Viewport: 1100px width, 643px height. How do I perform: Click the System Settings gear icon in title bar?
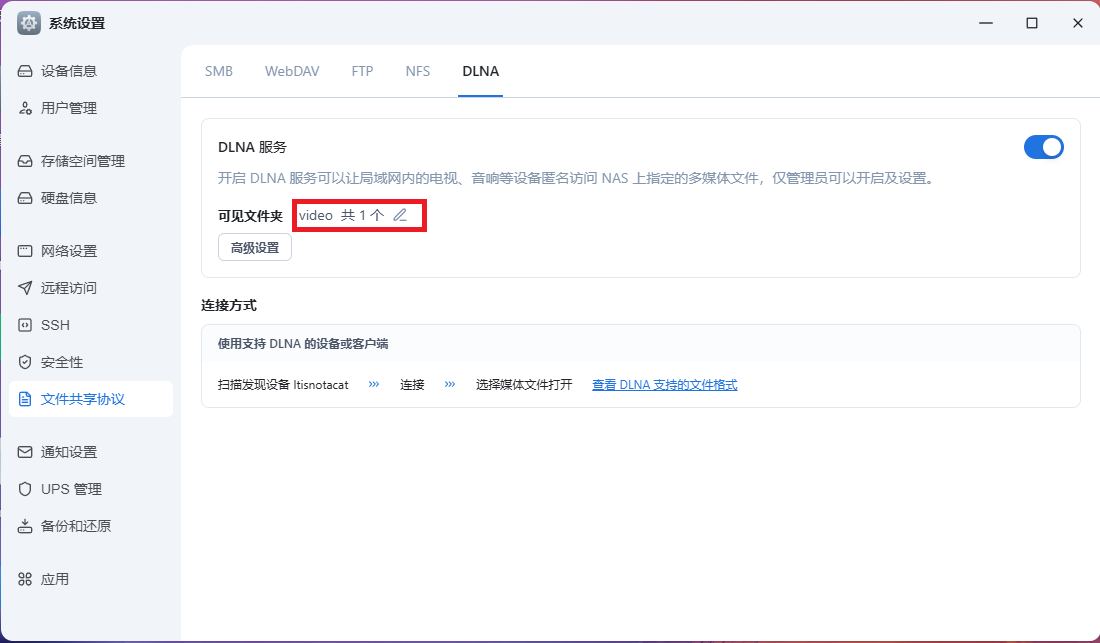pos(29,23)
